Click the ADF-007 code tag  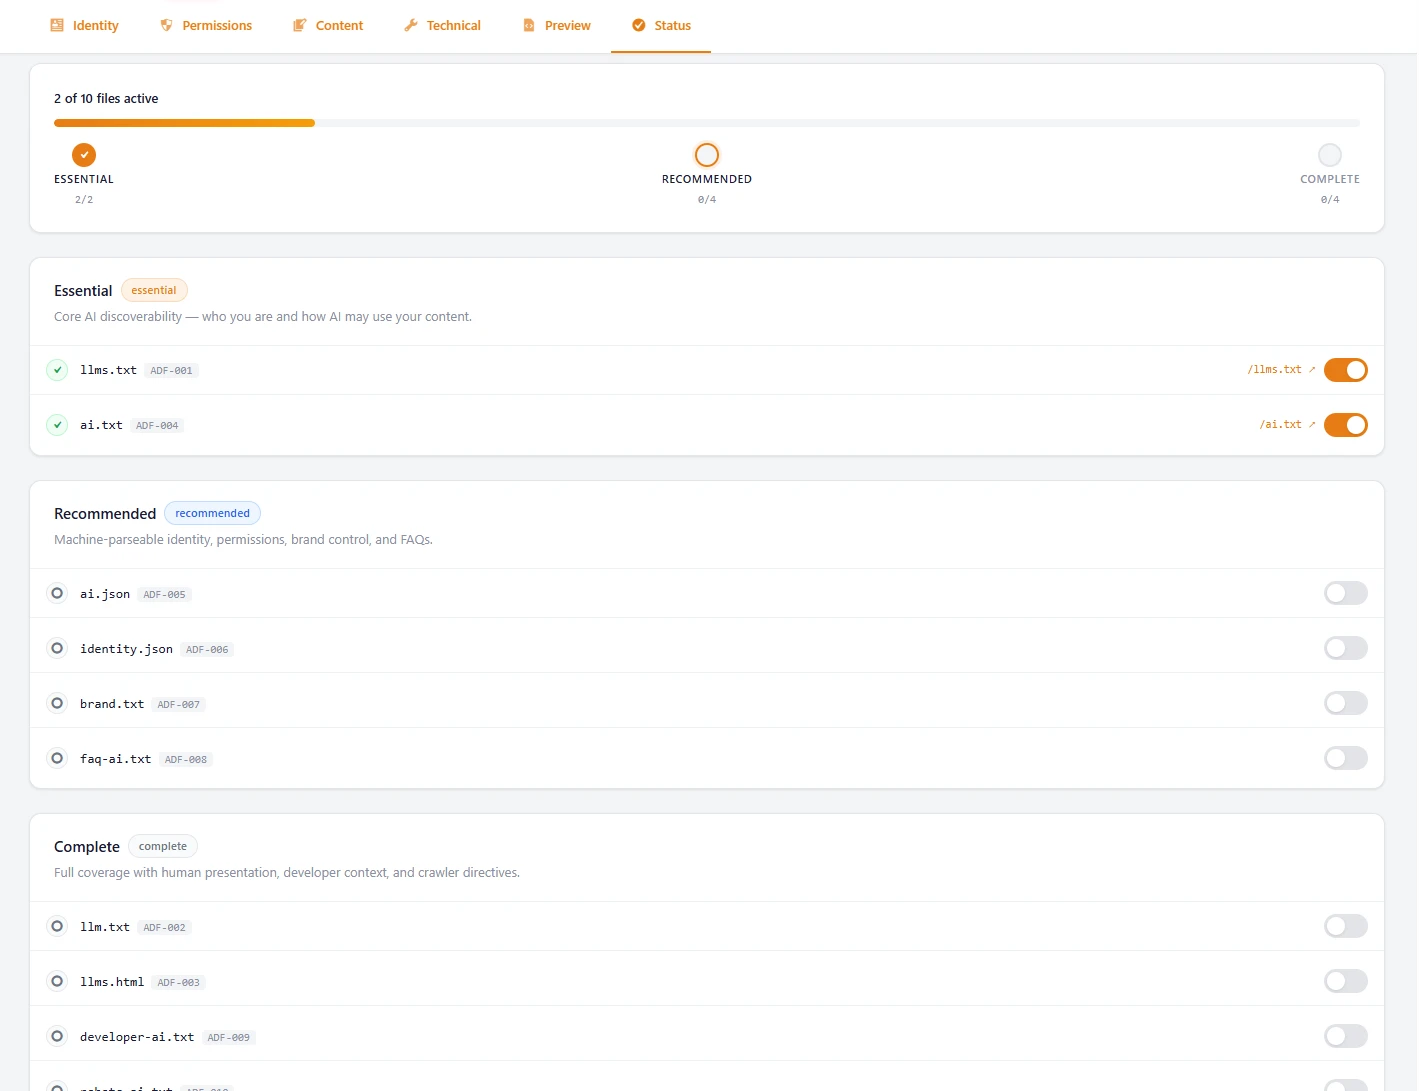(x=178, y=704)
